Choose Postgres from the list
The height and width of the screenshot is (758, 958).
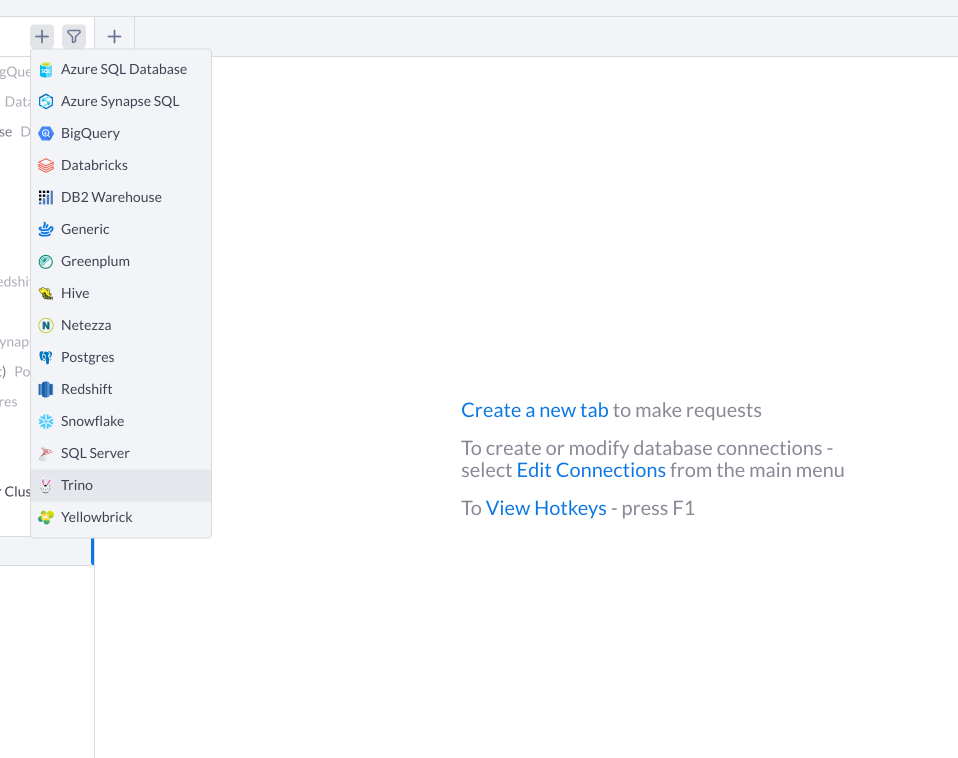(121, 357)
